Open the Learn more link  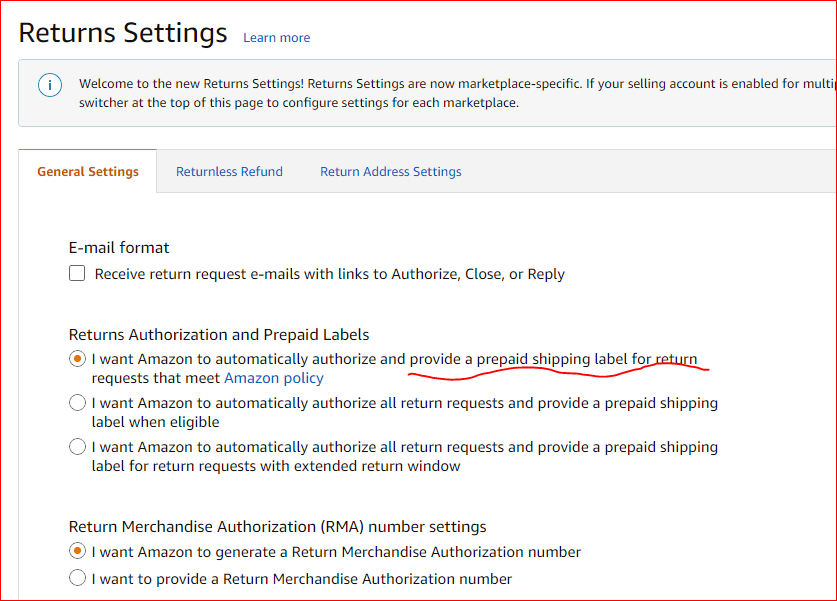276,38
